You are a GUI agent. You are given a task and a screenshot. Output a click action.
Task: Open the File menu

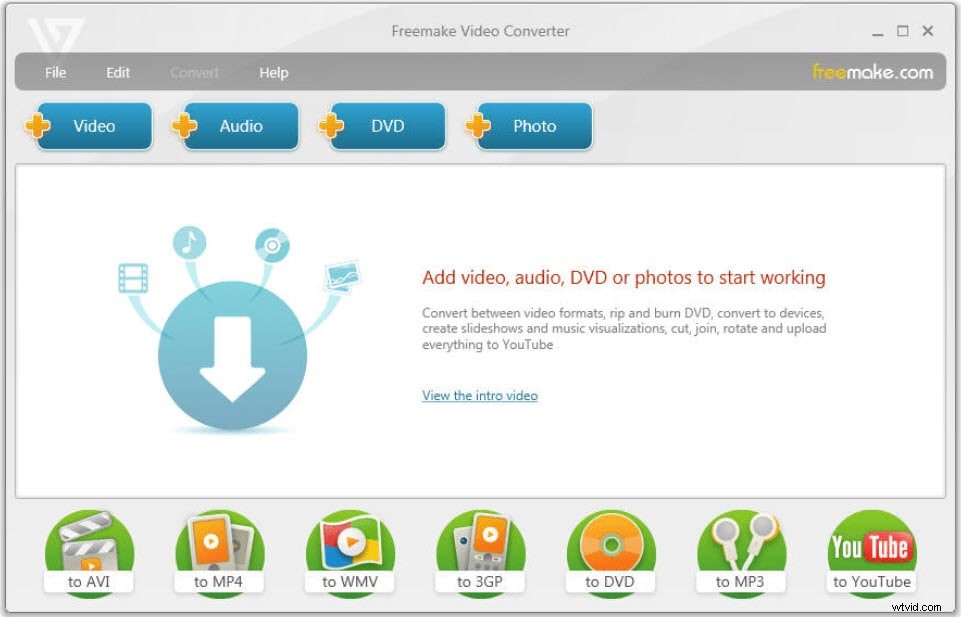pyautogui.click(x=55, y=72)
